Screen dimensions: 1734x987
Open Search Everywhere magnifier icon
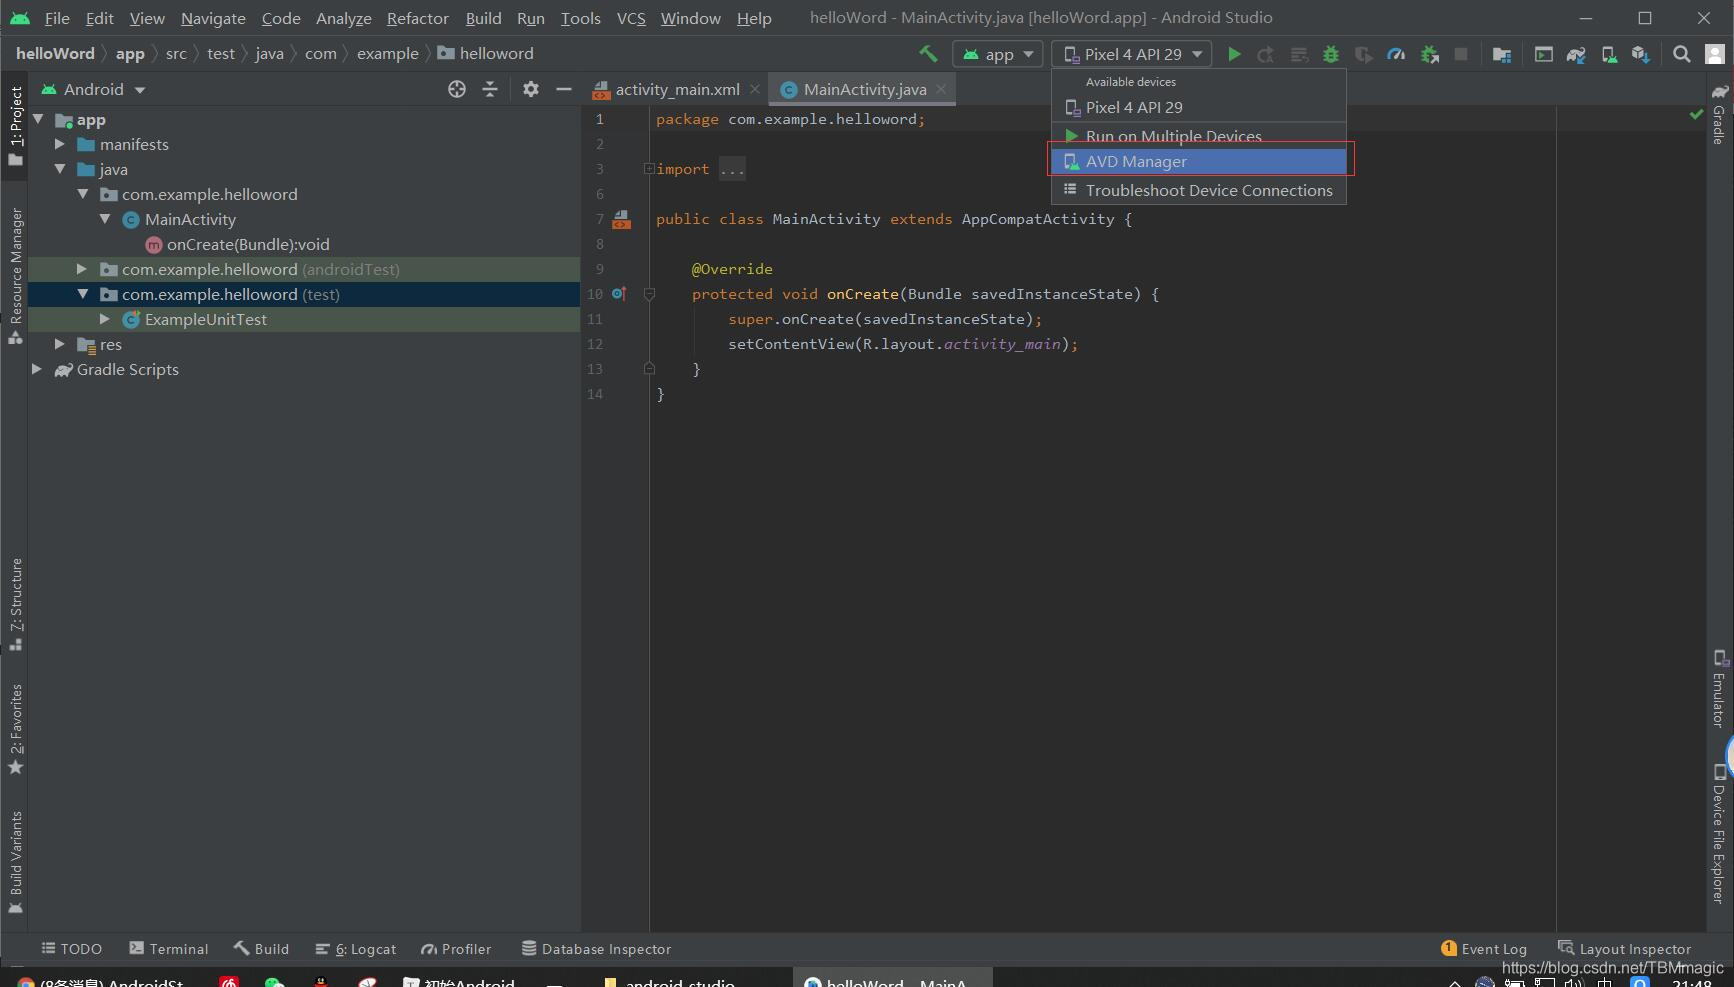click(x=1682, y=54)
